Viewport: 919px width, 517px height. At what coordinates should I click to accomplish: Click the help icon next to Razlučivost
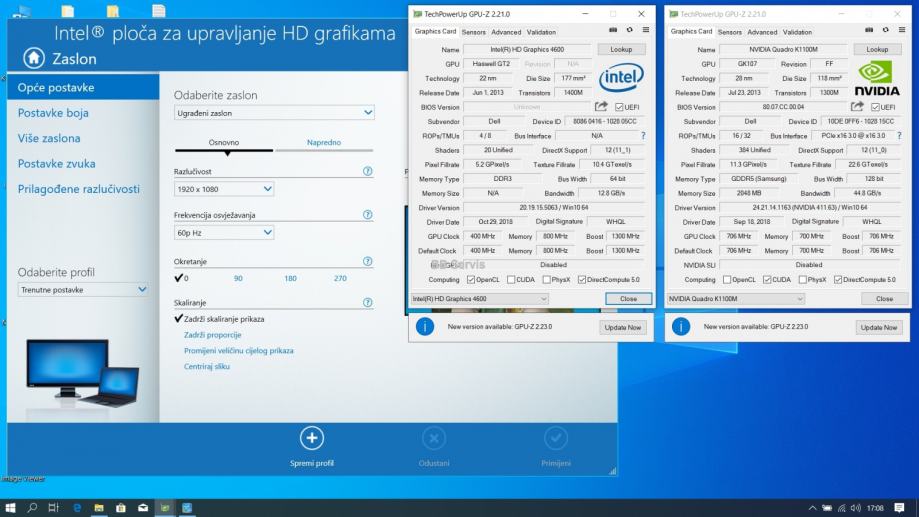click(367, 172)
